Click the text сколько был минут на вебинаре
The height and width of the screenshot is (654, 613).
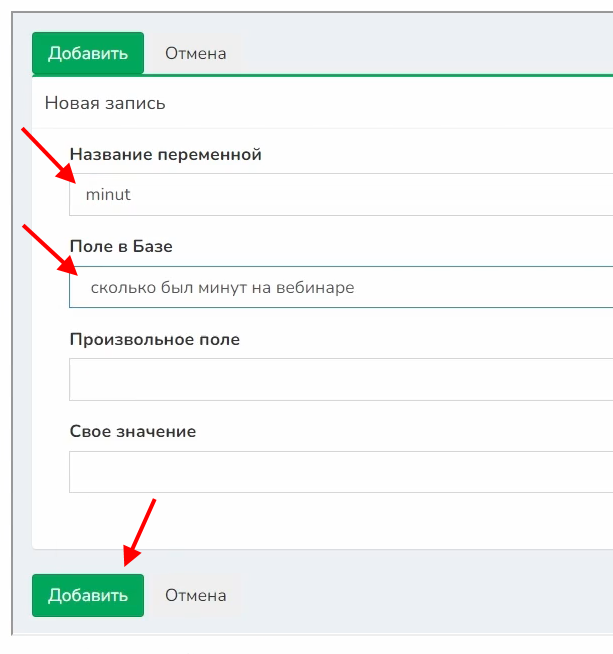pos(222,288)
